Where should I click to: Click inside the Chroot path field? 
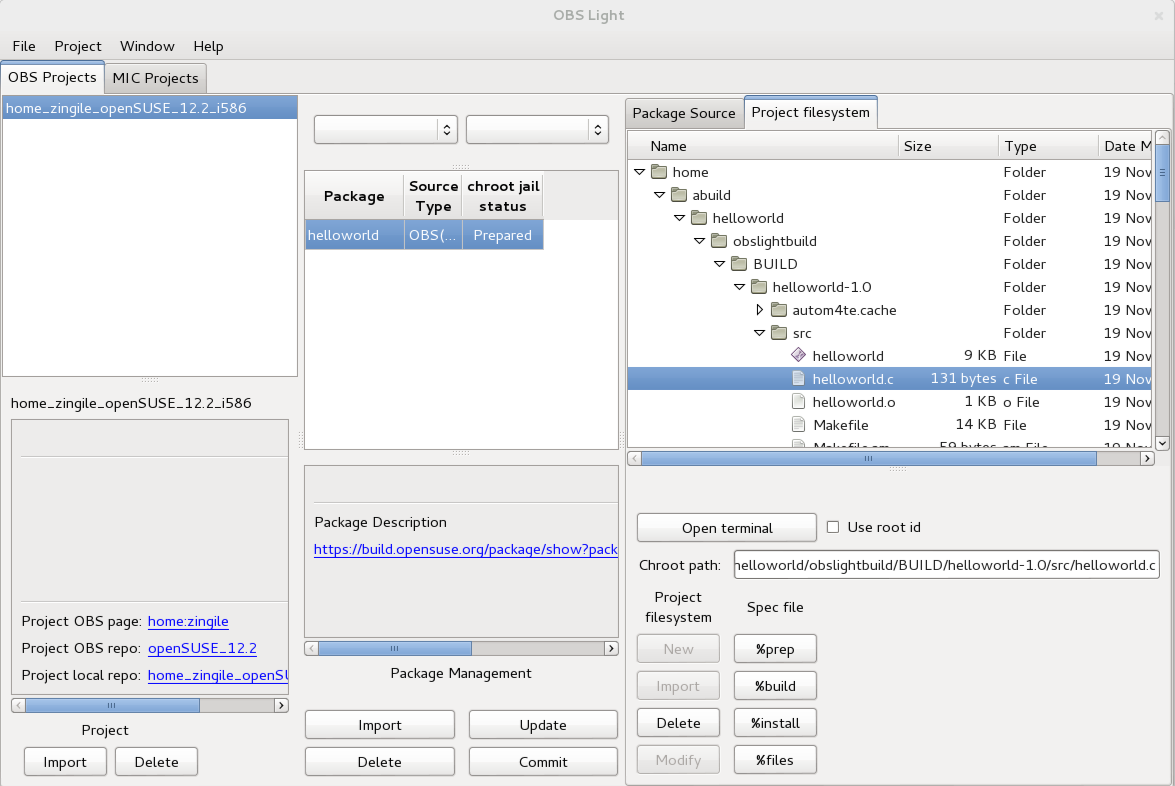(945, 565)
